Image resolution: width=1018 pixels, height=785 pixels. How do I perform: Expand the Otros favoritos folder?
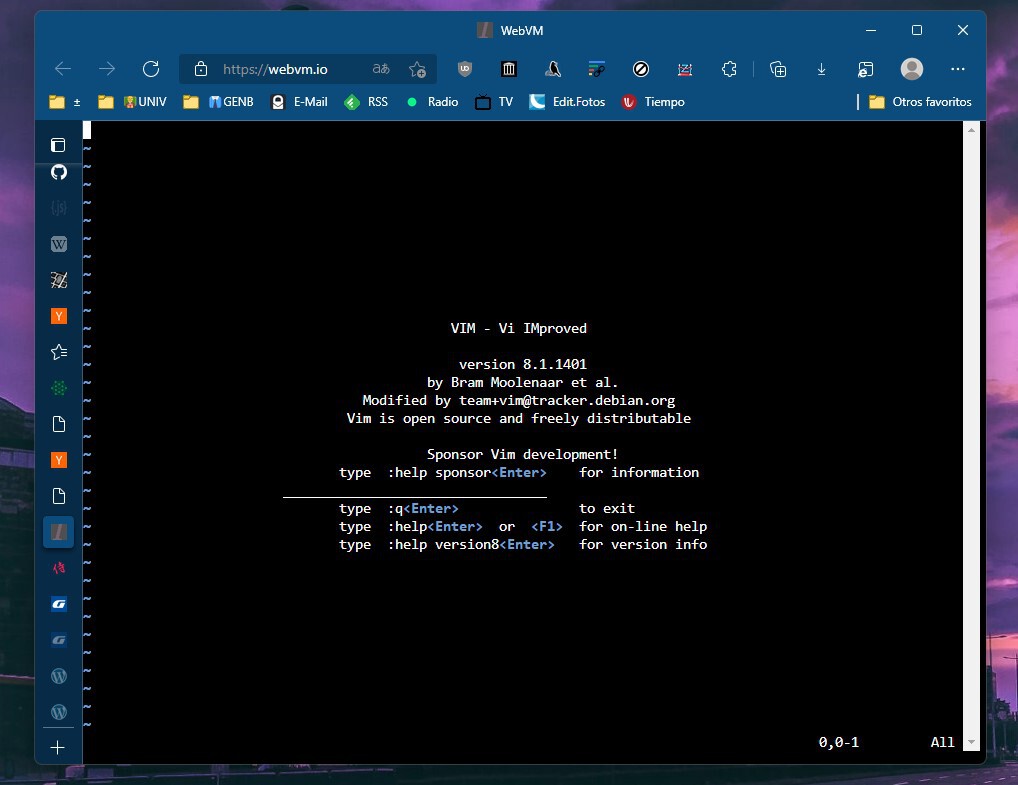point(919,101)
